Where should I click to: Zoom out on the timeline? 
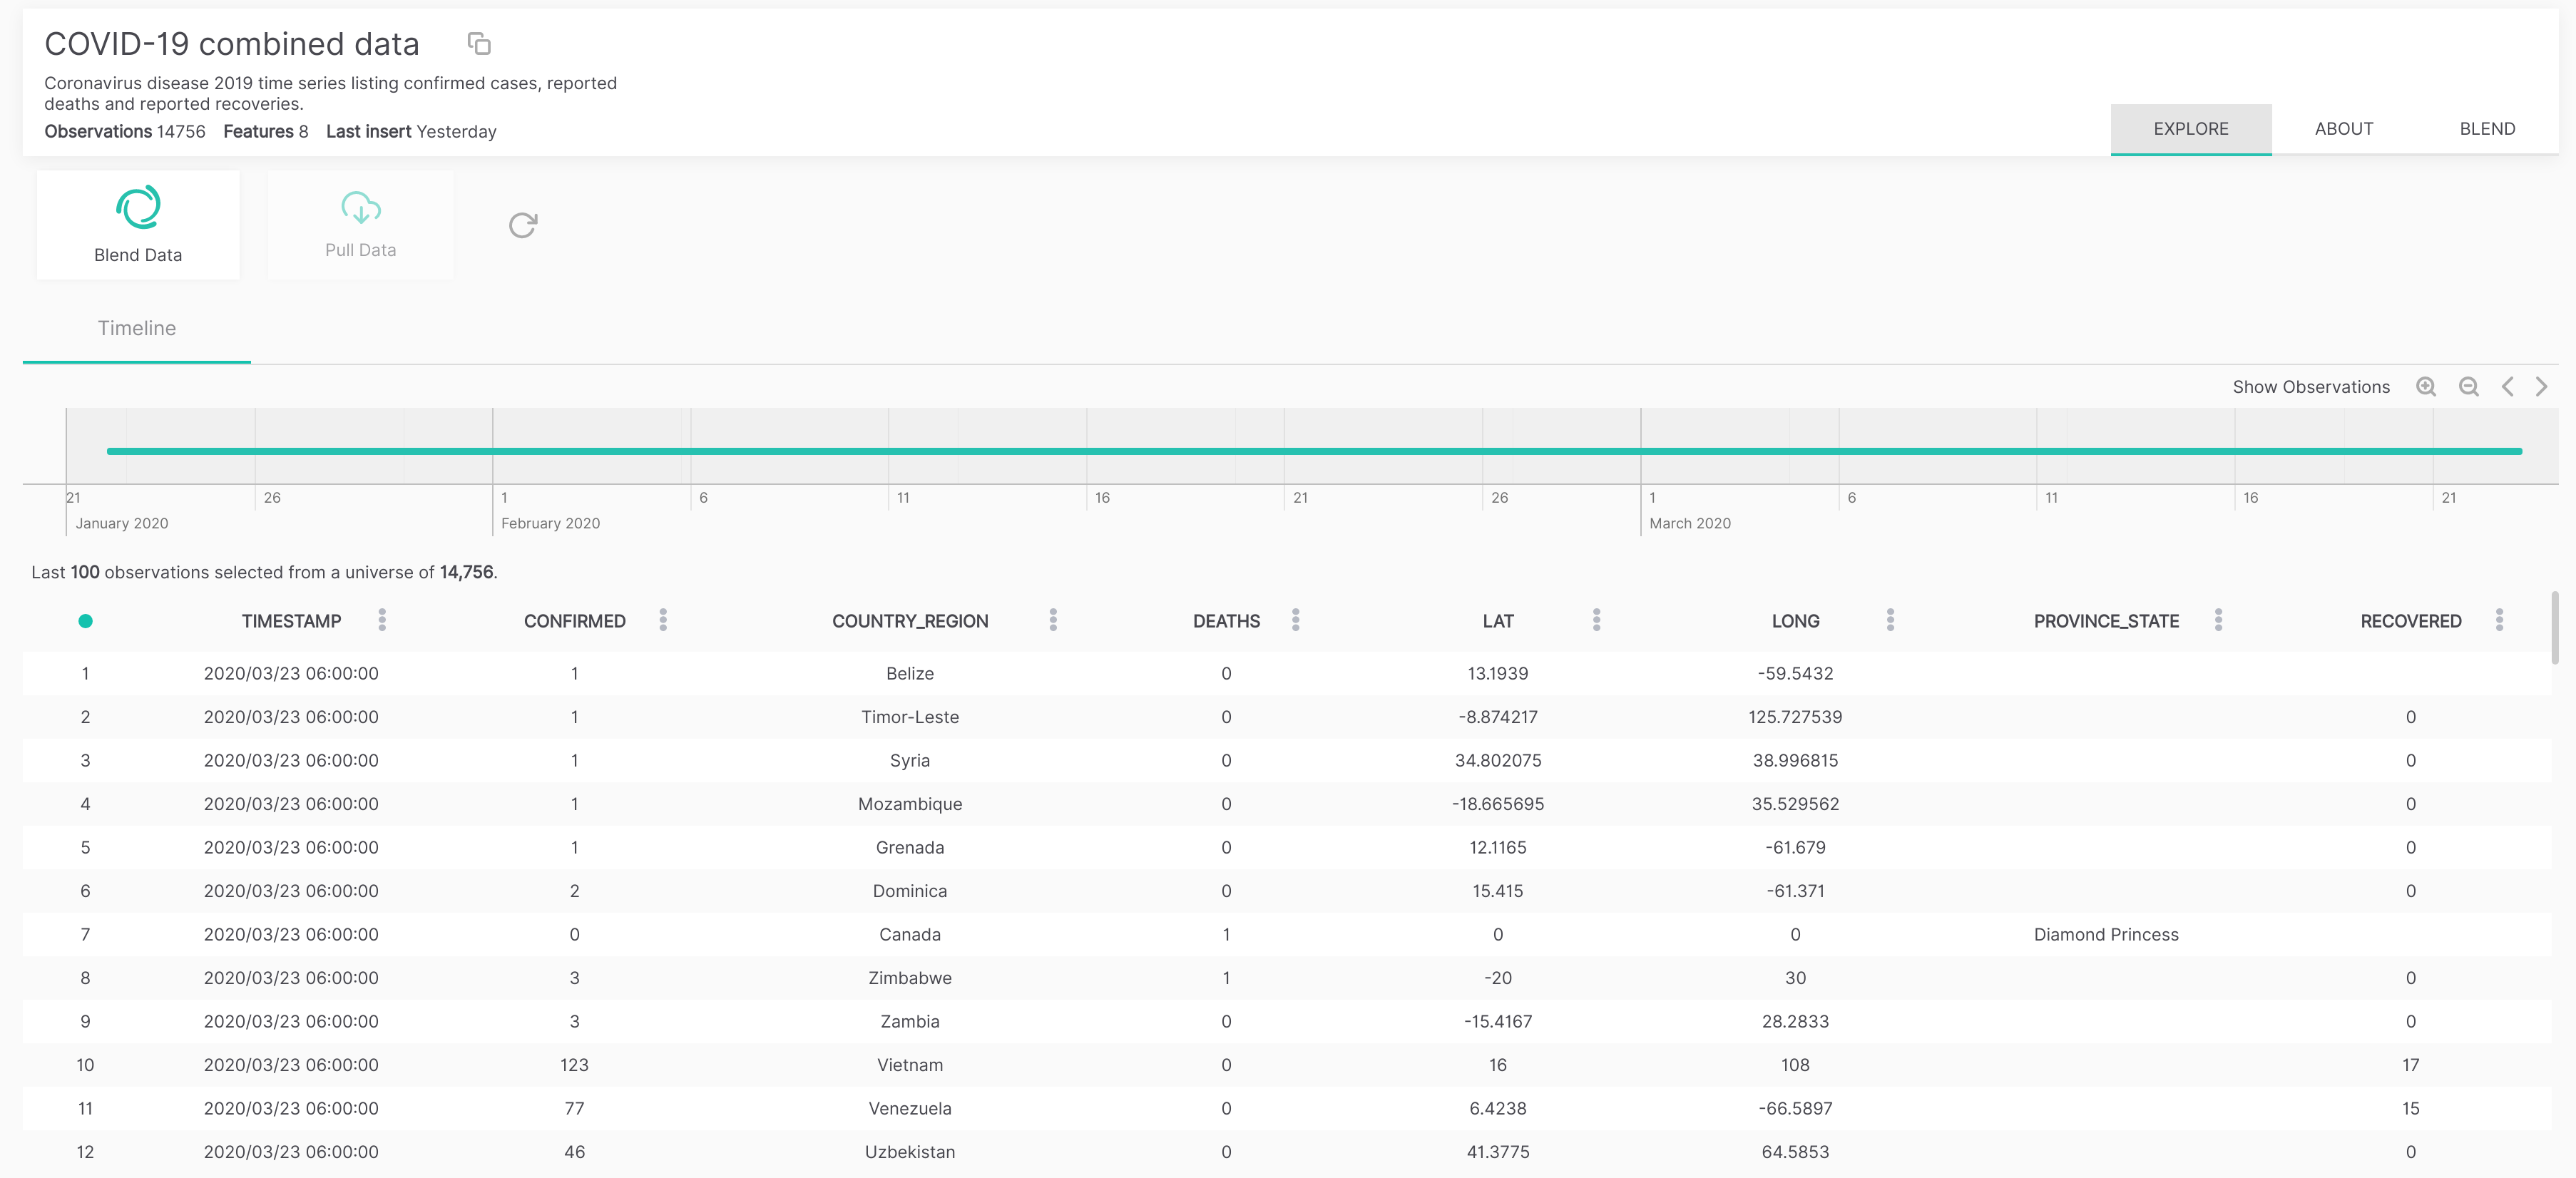tap(2468, 387)
